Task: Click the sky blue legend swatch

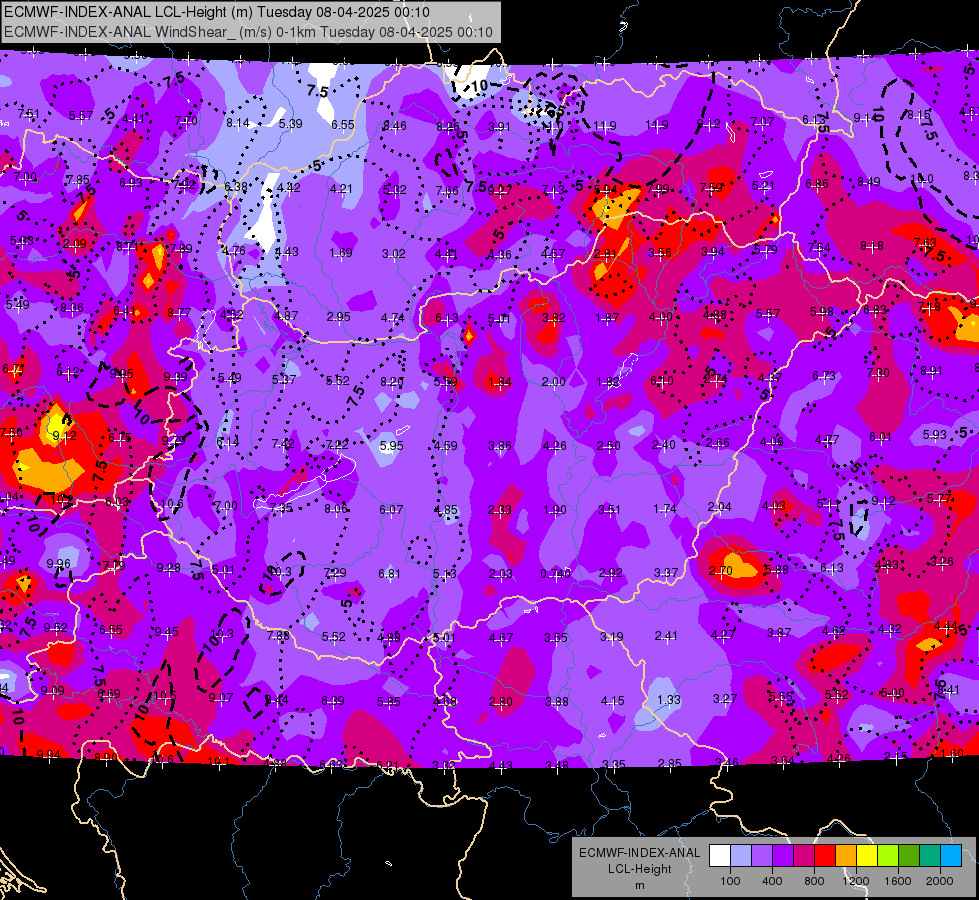Action: pyautogui.click(x=951, y=855)
